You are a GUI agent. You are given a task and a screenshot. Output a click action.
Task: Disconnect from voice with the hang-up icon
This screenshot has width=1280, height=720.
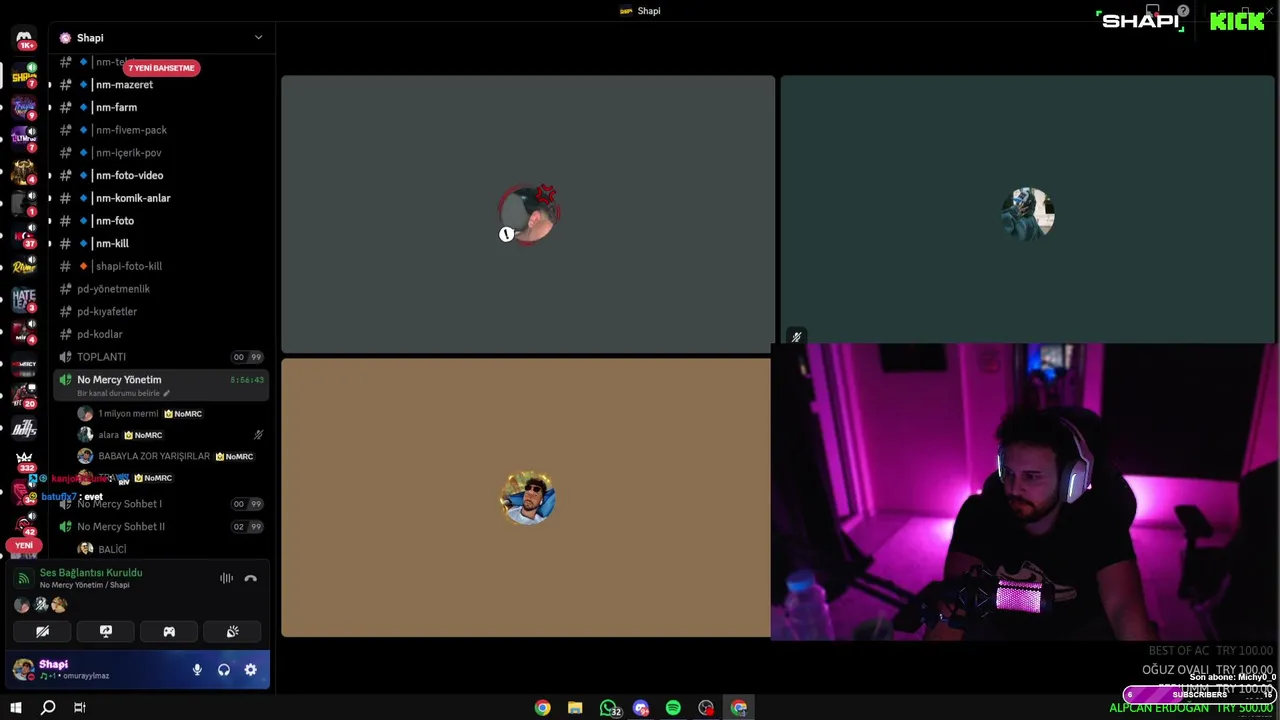click(251, 578)
